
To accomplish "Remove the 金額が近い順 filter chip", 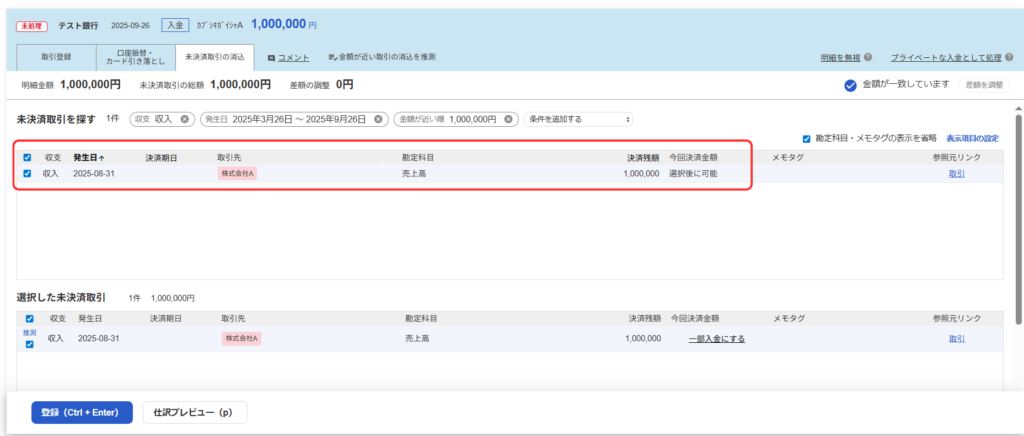I will click(x=509, y=119).
